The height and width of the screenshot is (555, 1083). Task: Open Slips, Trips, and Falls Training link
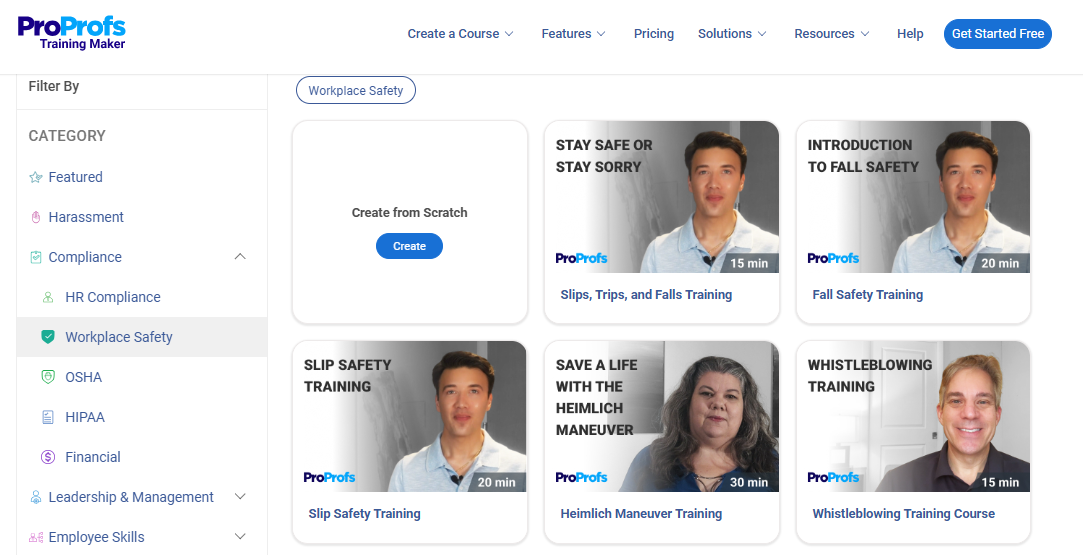[646, 295]
